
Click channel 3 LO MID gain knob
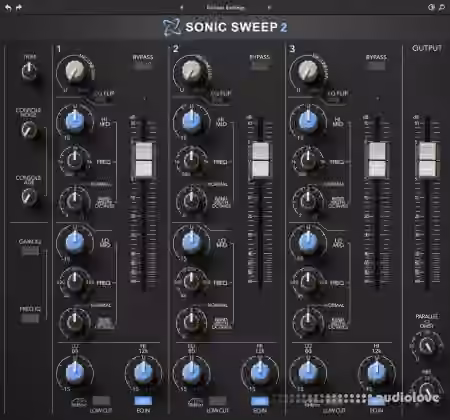click(x=308, y=242)
